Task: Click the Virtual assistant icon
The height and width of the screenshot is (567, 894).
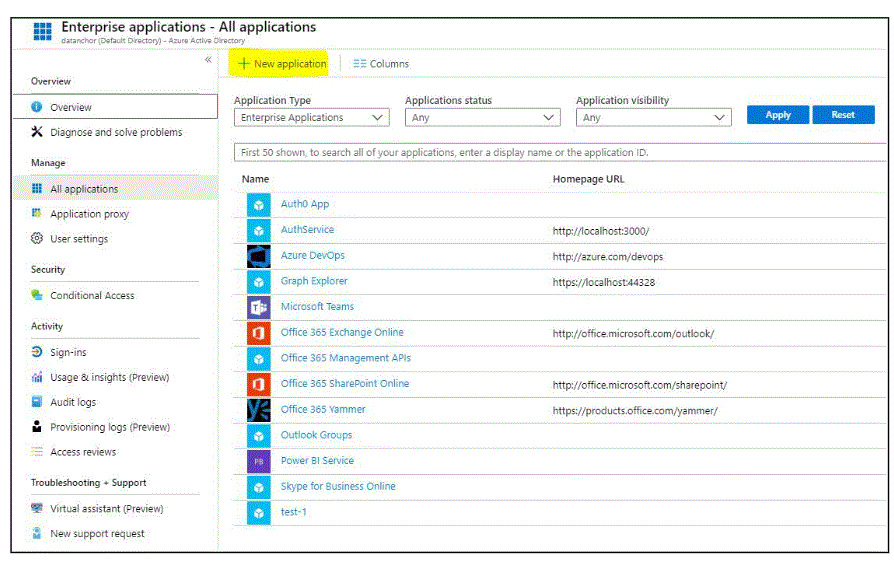Action: tap(36, 508)
